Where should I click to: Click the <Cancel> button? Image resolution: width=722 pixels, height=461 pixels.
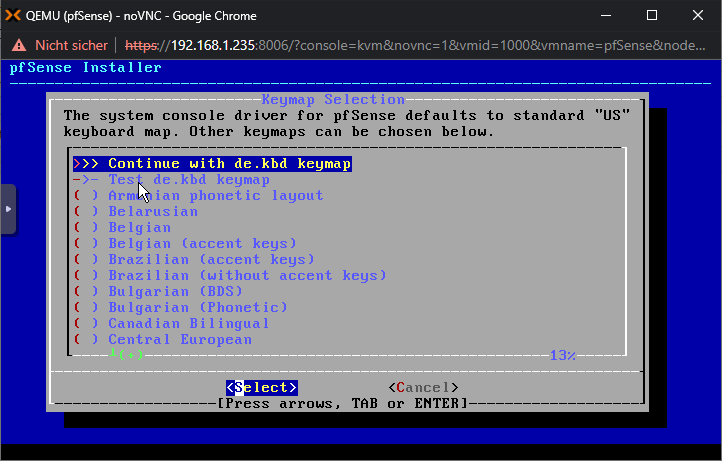pos(423,388)
